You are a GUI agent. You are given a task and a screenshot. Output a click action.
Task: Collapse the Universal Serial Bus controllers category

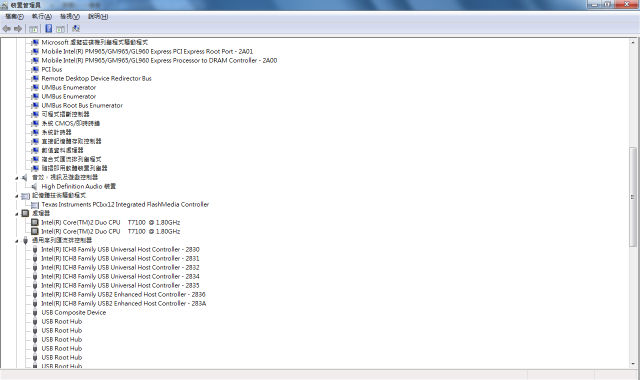pyautogui.click(x=17, y=241)
